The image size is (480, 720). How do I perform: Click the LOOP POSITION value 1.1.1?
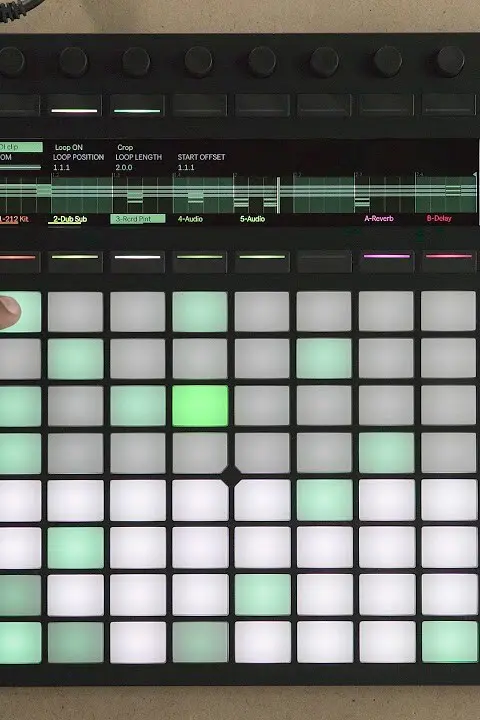tap(62, 168)
